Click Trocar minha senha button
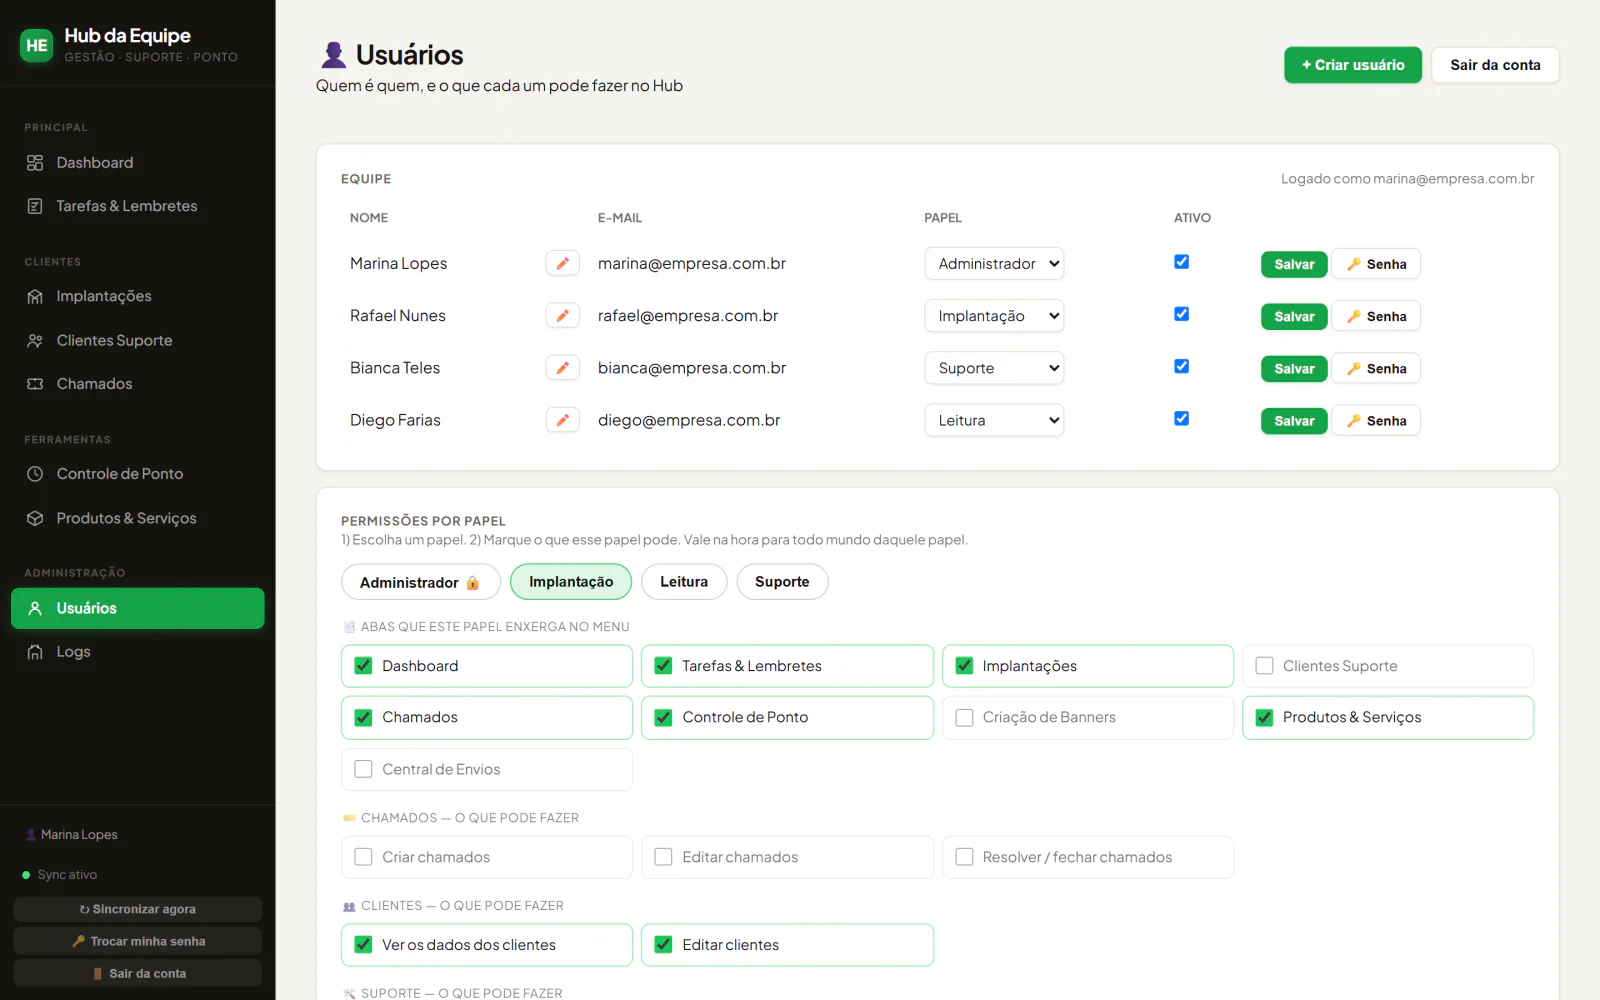Viewport: 1600px width, 1000px height. tap(138, 941)
